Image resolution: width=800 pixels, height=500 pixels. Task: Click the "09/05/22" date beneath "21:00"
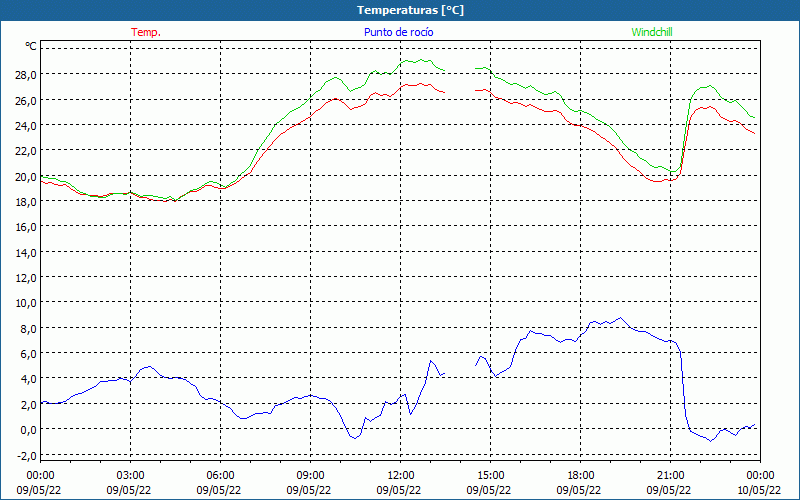point(669,490)
